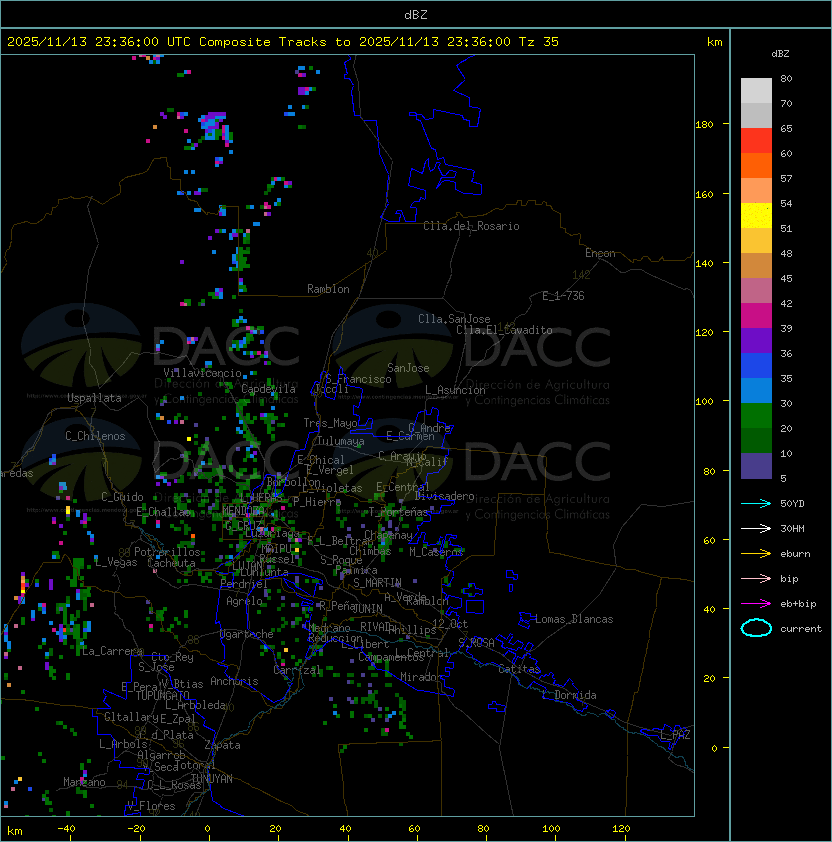This screenshot has height=842, width=832.
Task: Click the La_Carrera map label
Action: [111, 651]
